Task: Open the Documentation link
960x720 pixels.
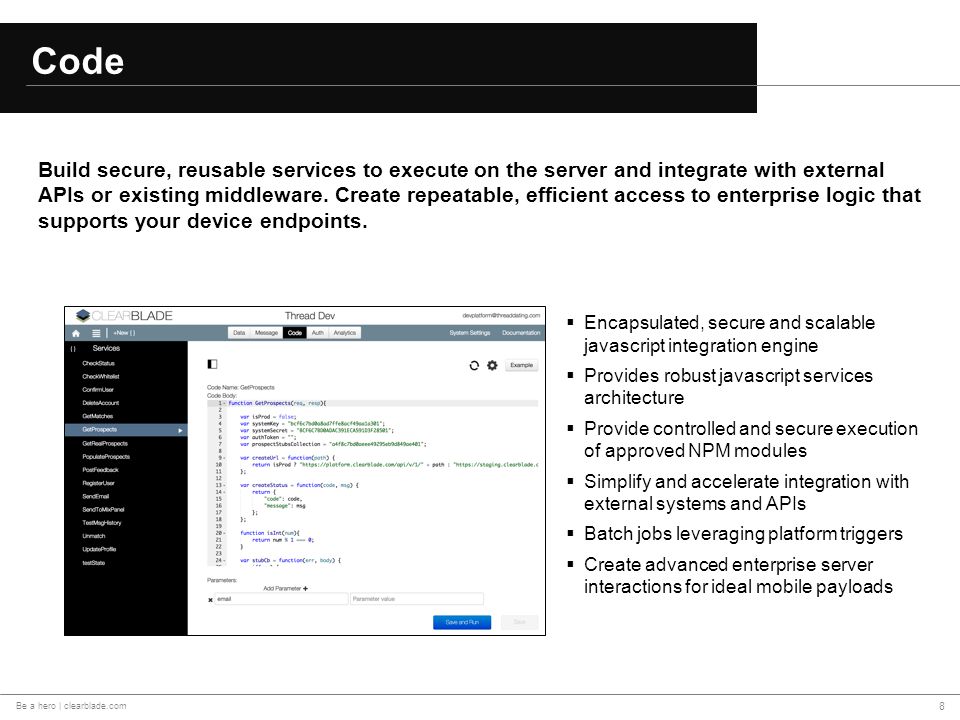Action: coord(521,333)
